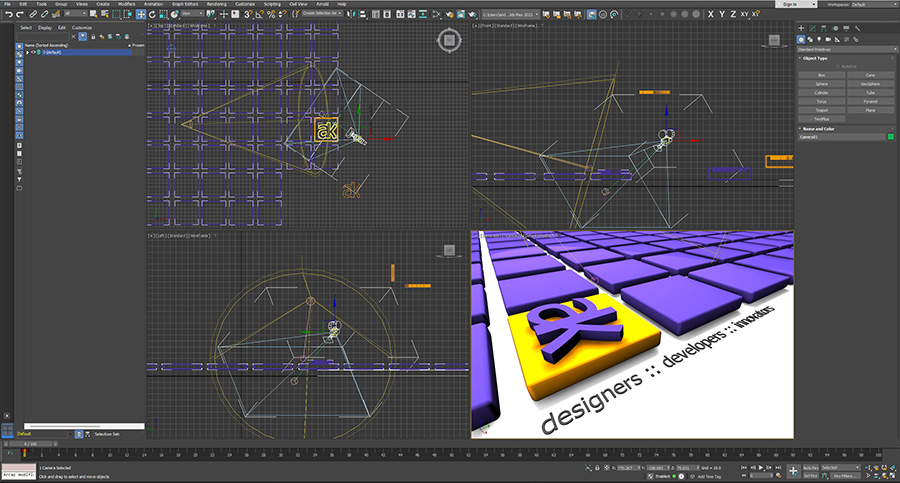Open the Create Selection Set dropdown
Image resolution: width=900 pixels, height=483 pixels.
click(x=322, y=13)
